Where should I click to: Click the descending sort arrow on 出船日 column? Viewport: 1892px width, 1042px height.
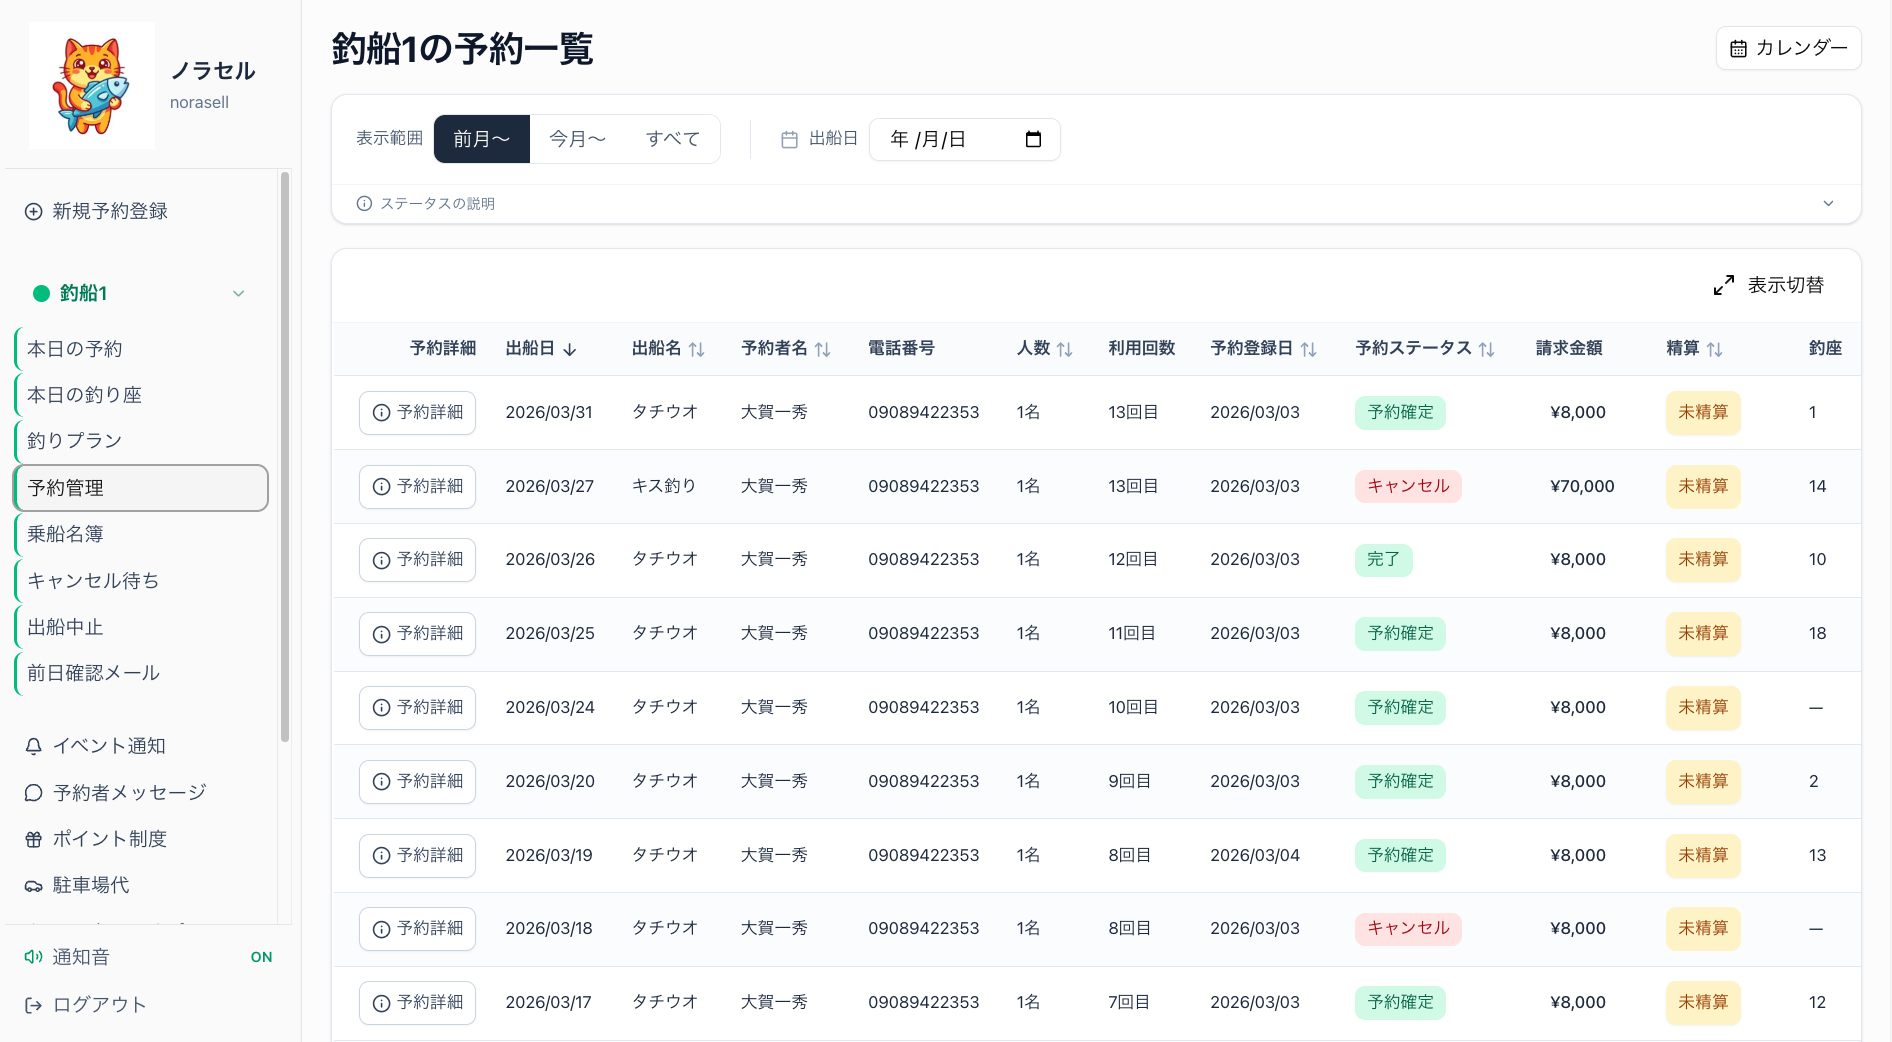click(569, 350)
